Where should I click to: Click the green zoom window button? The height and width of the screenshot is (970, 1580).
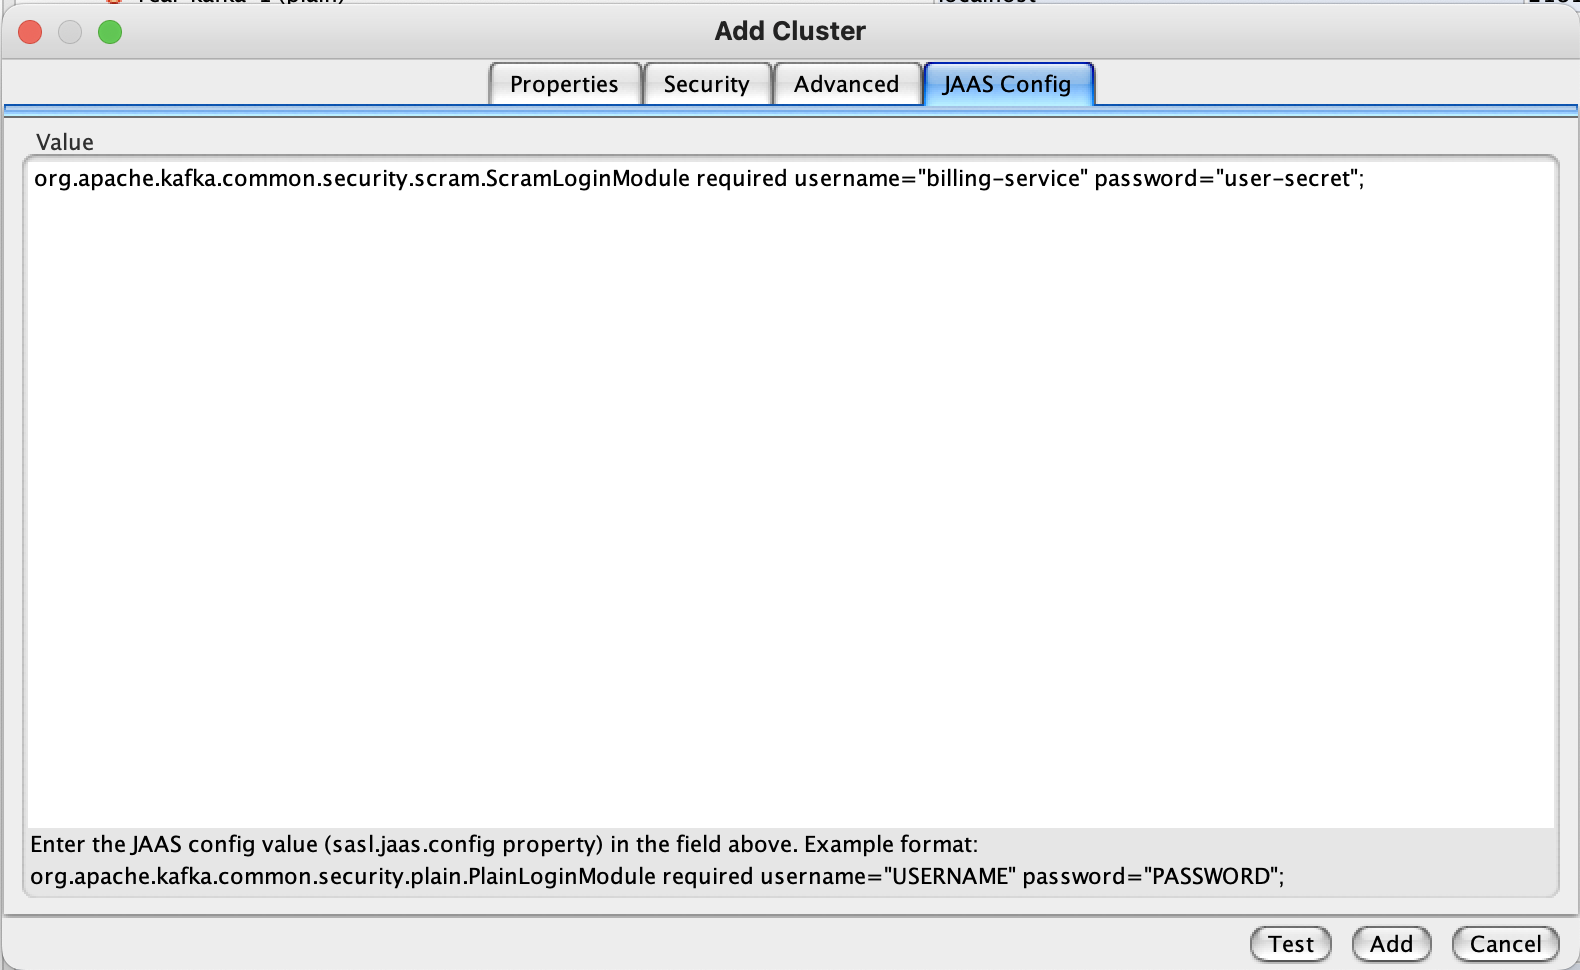point(110,32)
